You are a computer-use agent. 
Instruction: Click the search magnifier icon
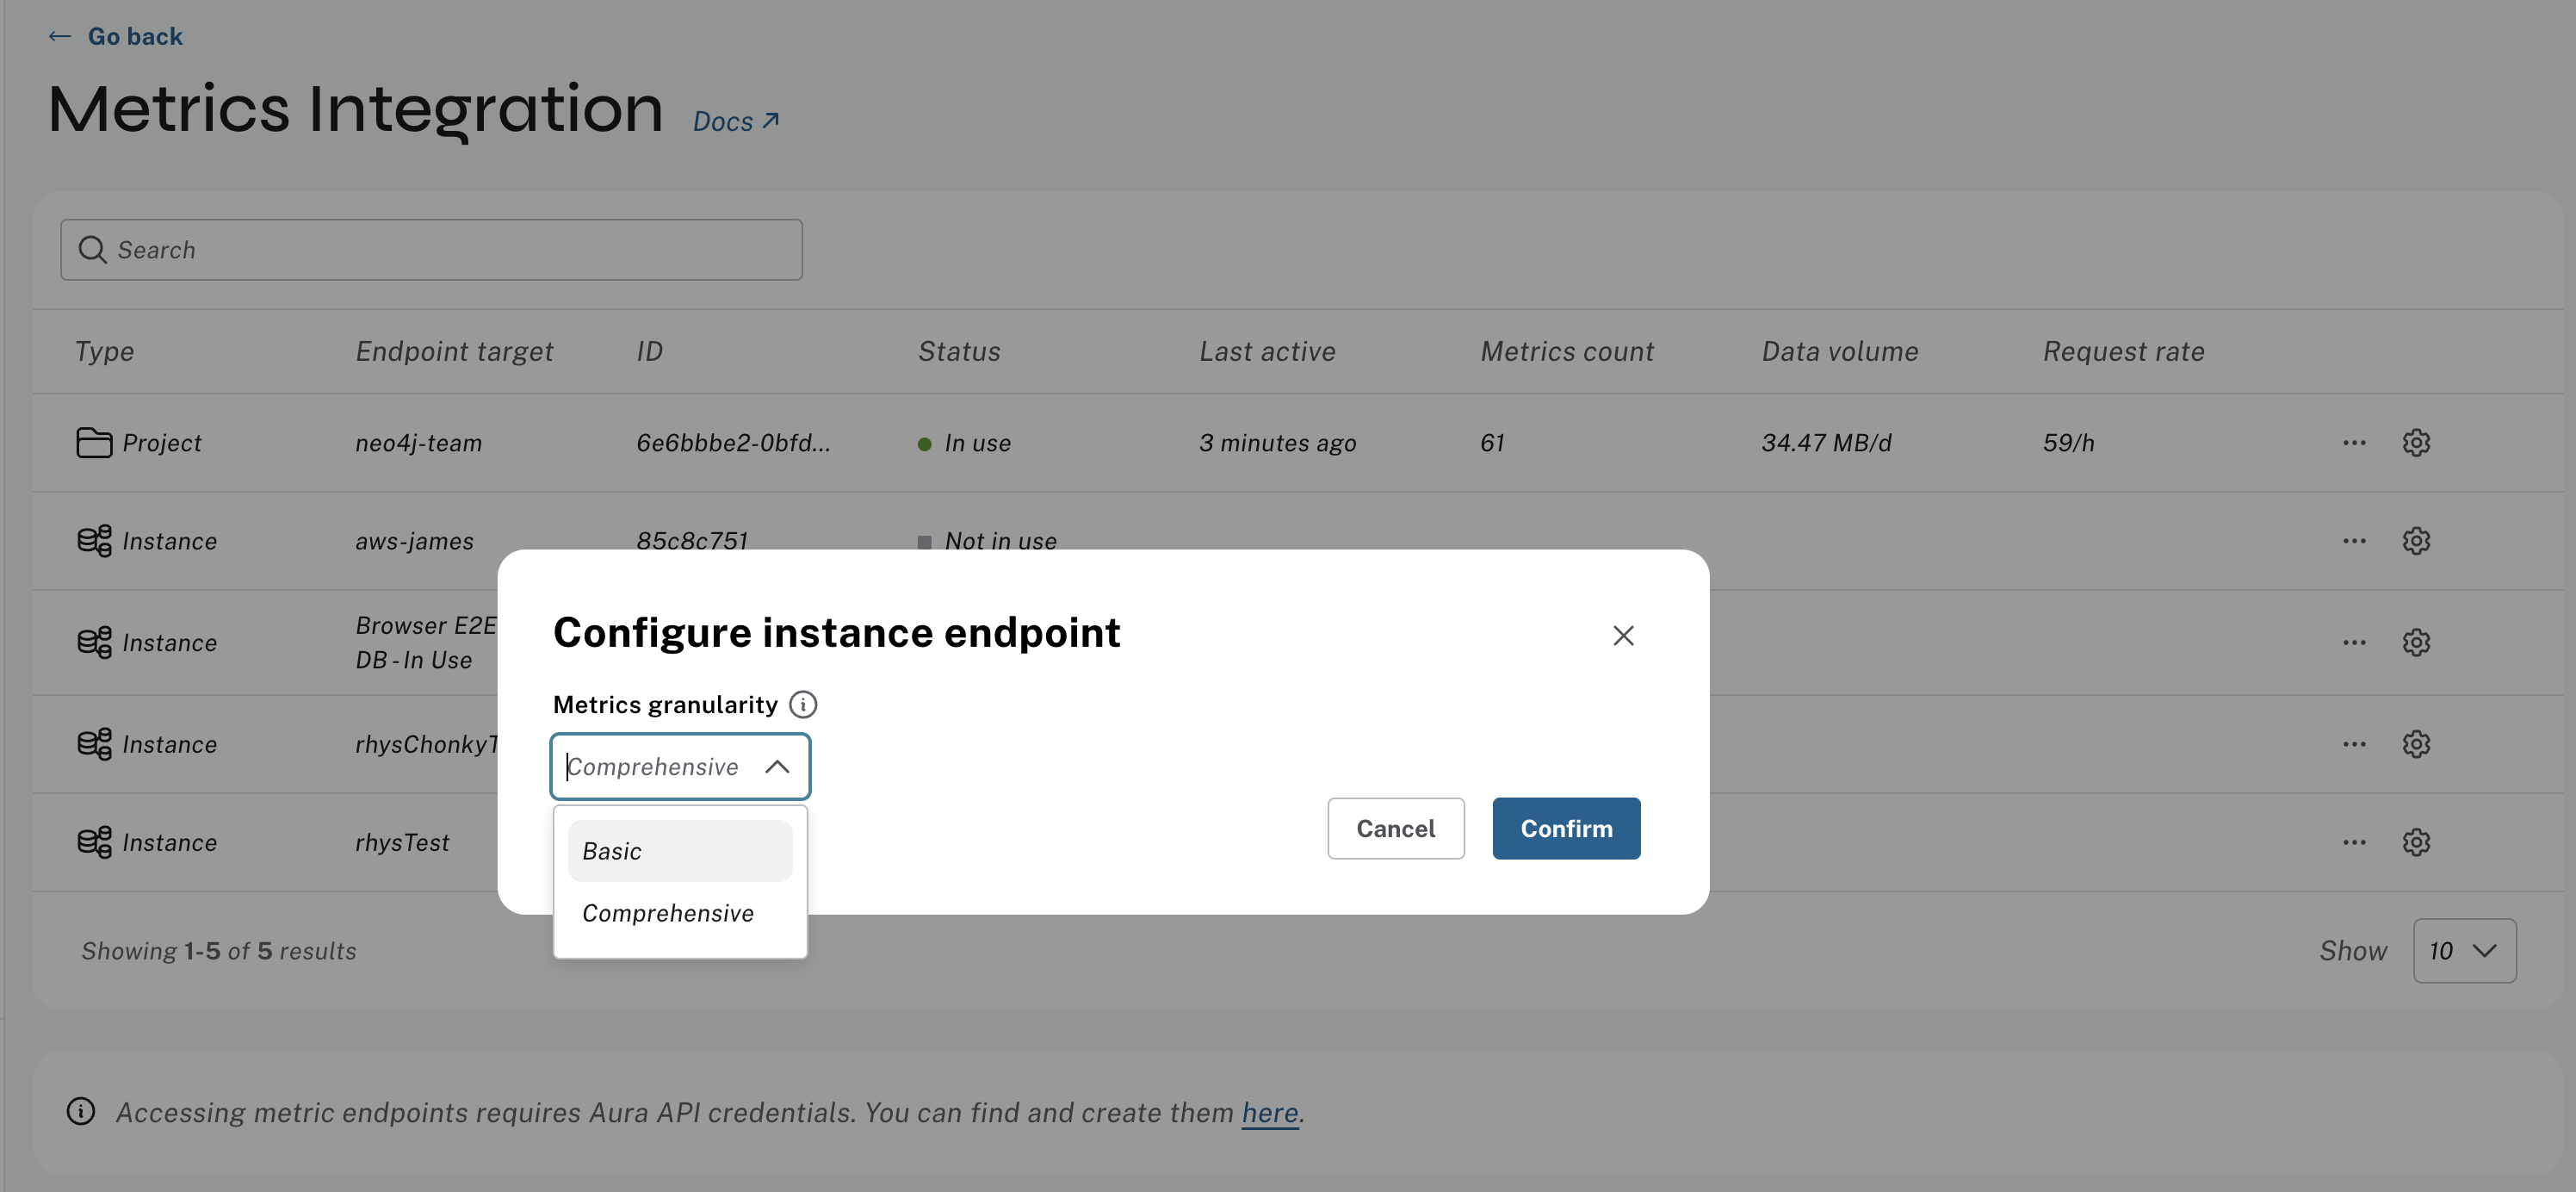point(92,250)
